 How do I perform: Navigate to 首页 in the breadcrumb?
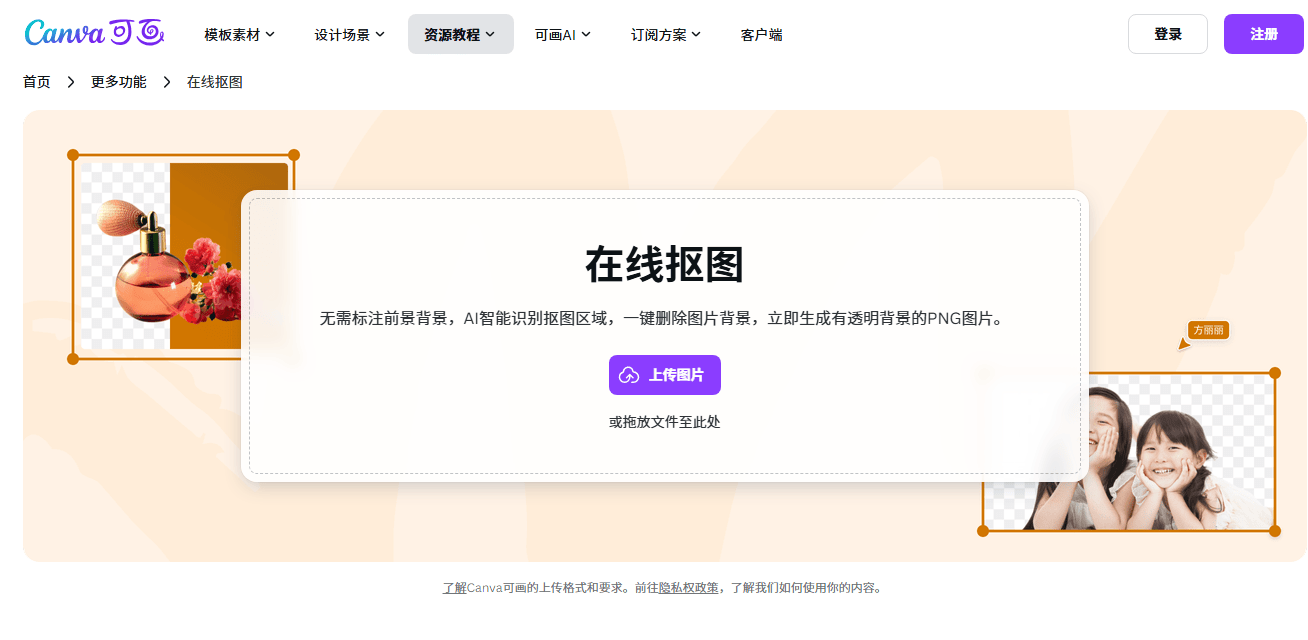pos(37,82)
